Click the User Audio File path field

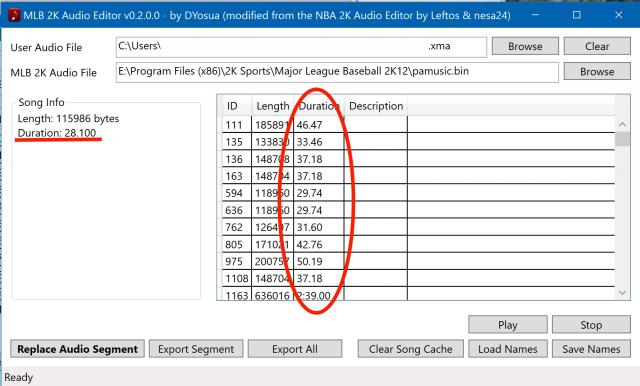301,47
